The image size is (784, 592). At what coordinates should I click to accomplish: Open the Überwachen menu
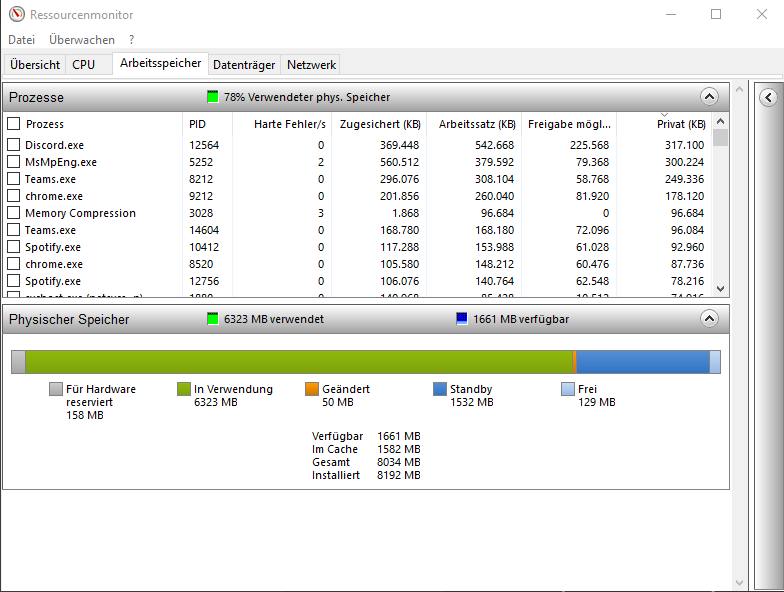[82, 40]
